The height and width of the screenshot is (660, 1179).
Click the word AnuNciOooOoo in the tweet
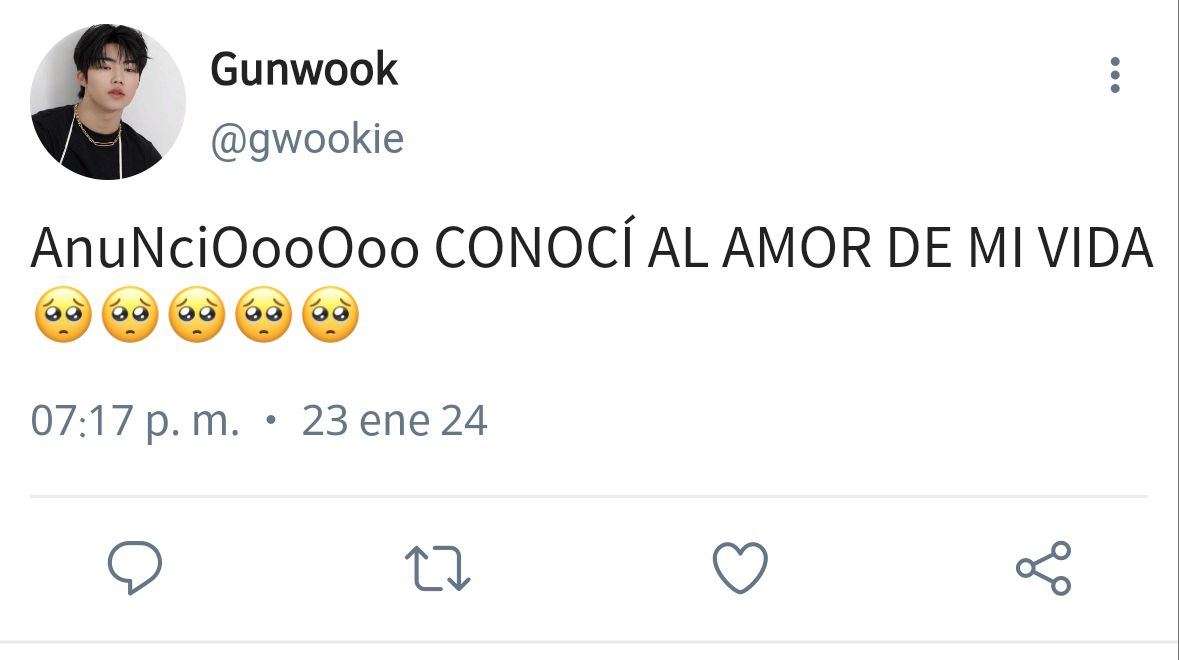tap(225, 248)
